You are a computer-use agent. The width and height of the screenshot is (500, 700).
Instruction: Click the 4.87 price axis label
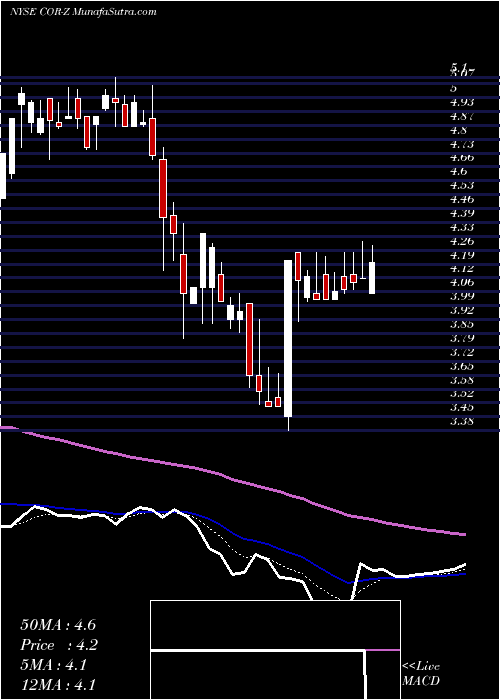462,116
